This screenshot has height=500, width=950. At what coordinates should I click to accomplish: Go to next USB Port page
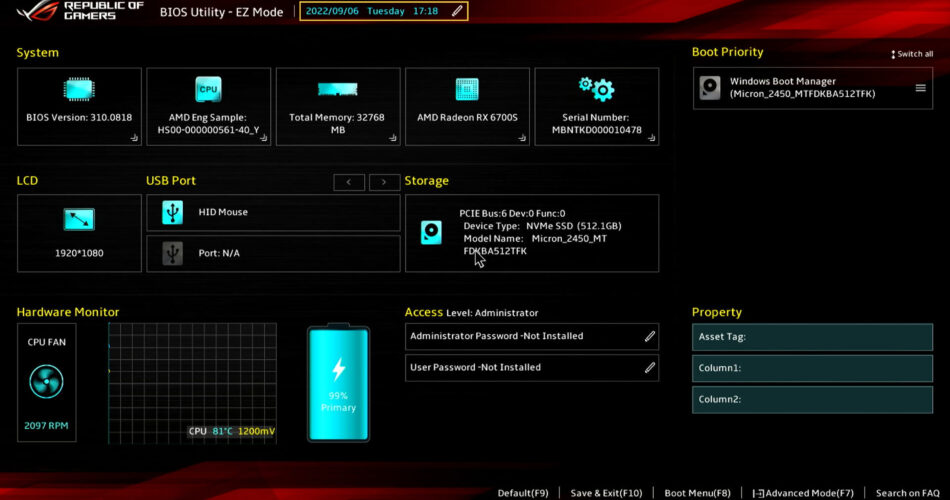[384, 182]
